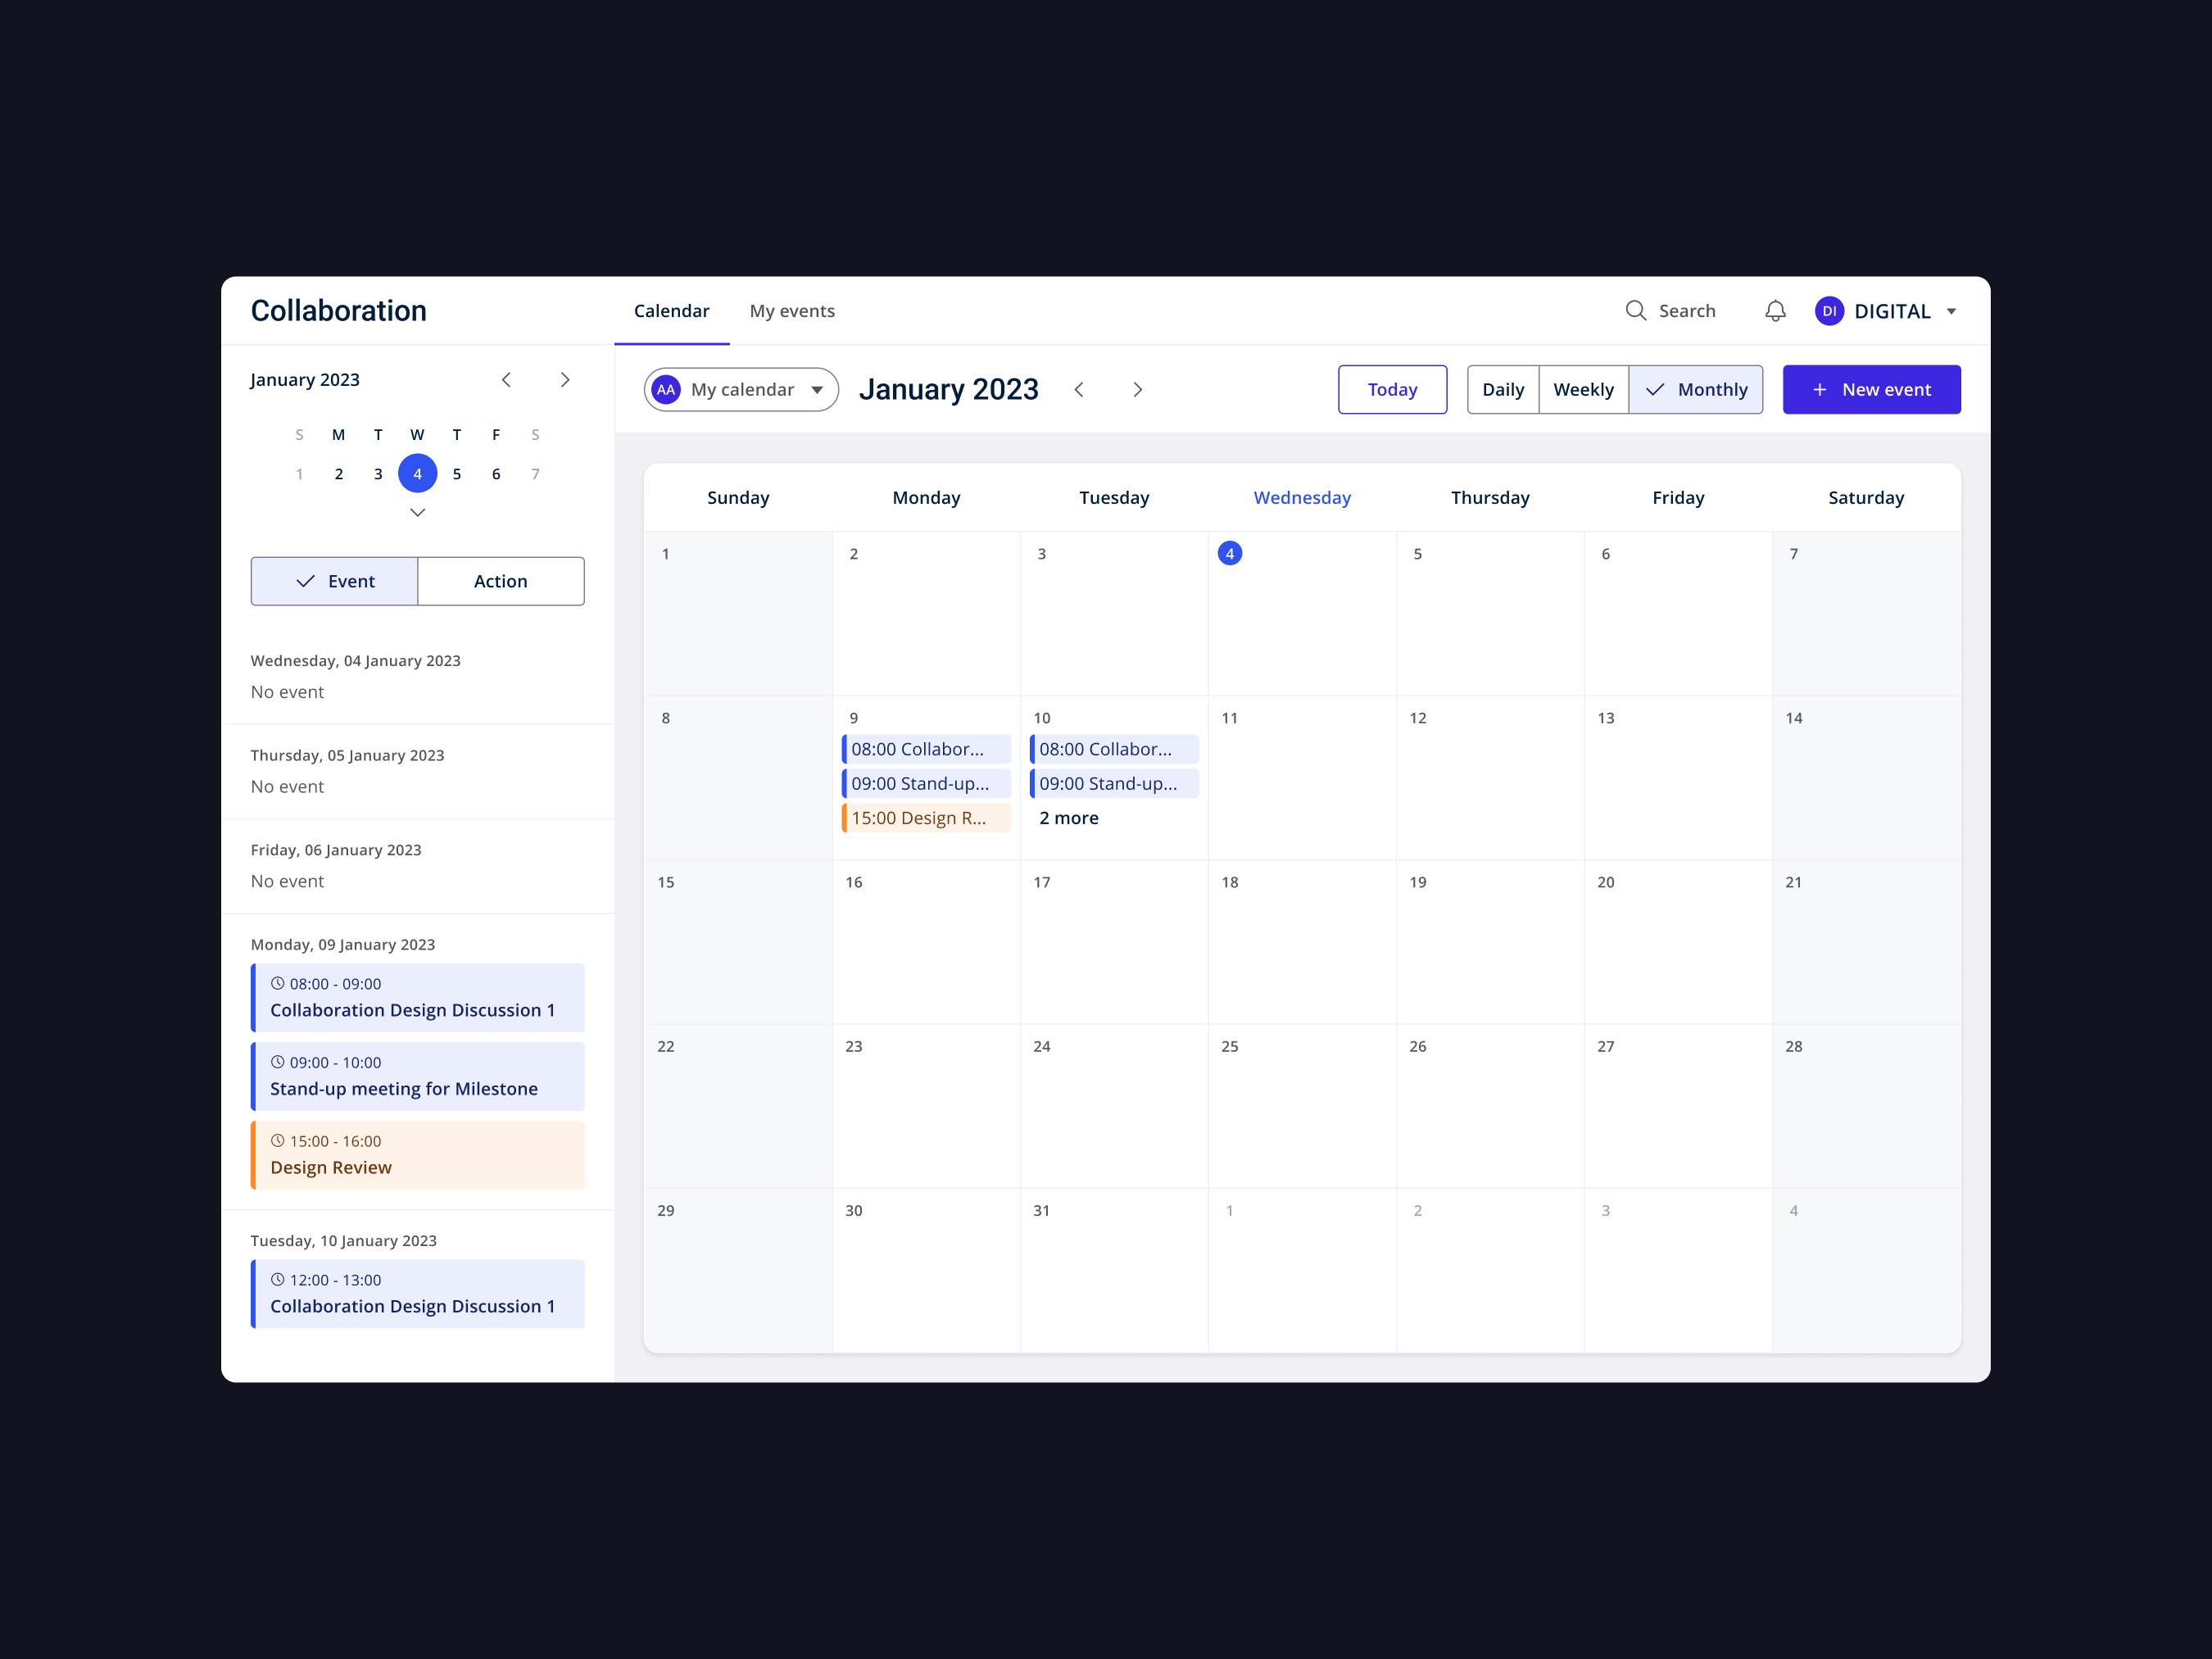Screen dimensions: 2212x1659
Task: Open 12:00 - 13:00 Collaboration Design Discussion 1 card
Action: [x=418, y=1294]
